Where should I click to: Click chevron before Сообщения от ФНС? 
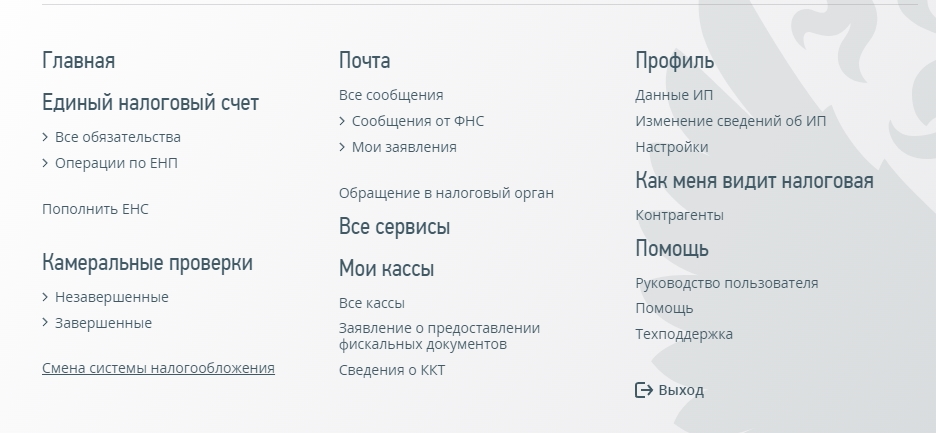coord(342,121)
